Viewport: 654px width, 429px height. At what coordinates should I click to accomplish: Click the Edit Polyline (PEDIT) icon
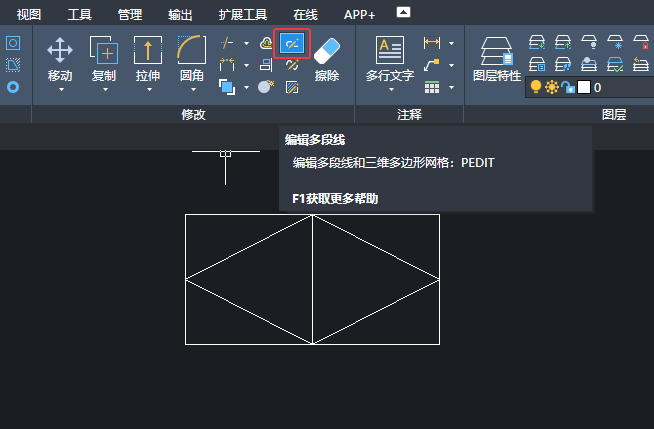tap(292, 43)
